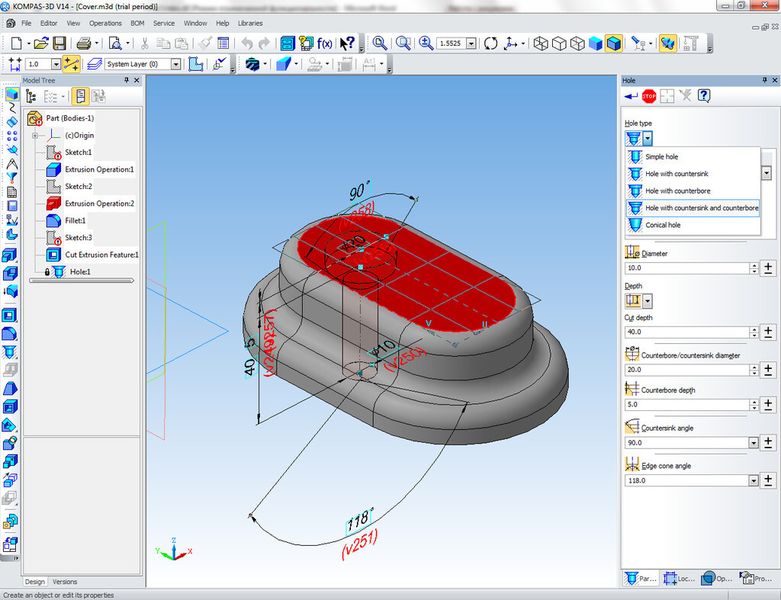Screen dimensions: 781x600
Task: Click the Diameter plus/minus button
Action: pos(767,268)
